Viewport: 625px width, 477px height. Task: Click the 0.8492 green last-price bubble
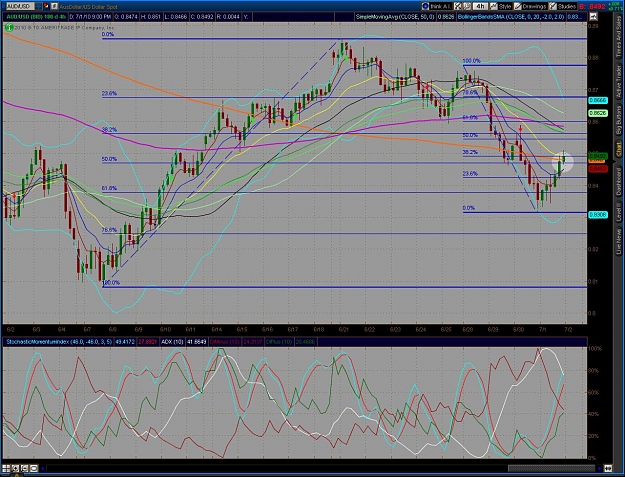pos(598,156)
